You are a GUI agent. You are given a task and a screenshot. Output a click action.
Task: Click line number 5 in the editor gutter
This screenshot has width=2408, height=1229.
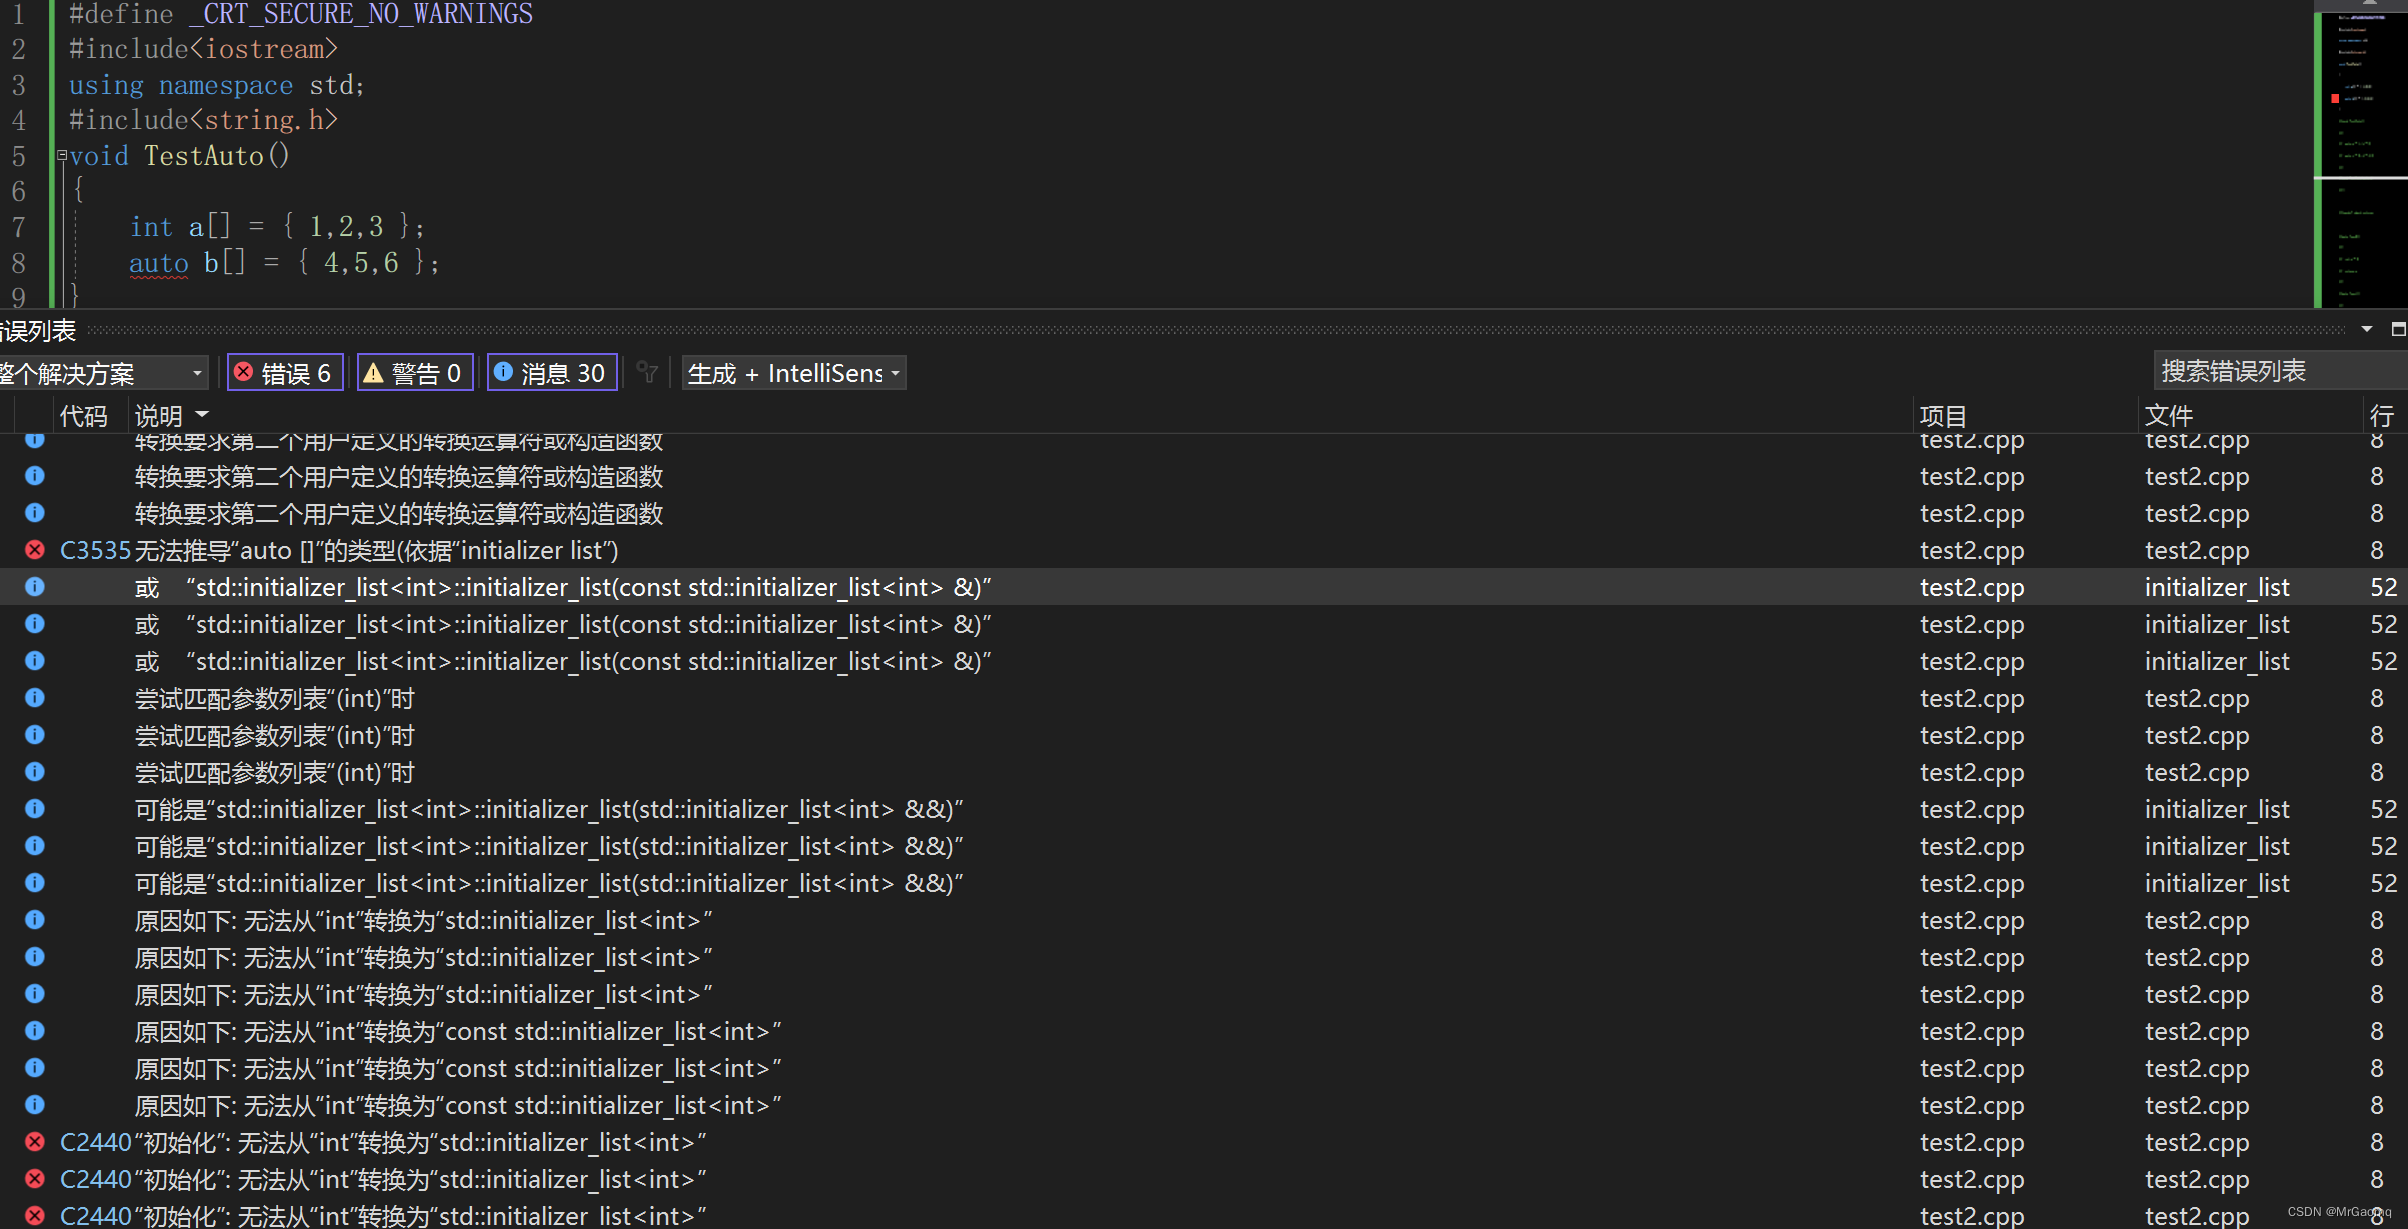pyautogui.click(x=19, y=156)
